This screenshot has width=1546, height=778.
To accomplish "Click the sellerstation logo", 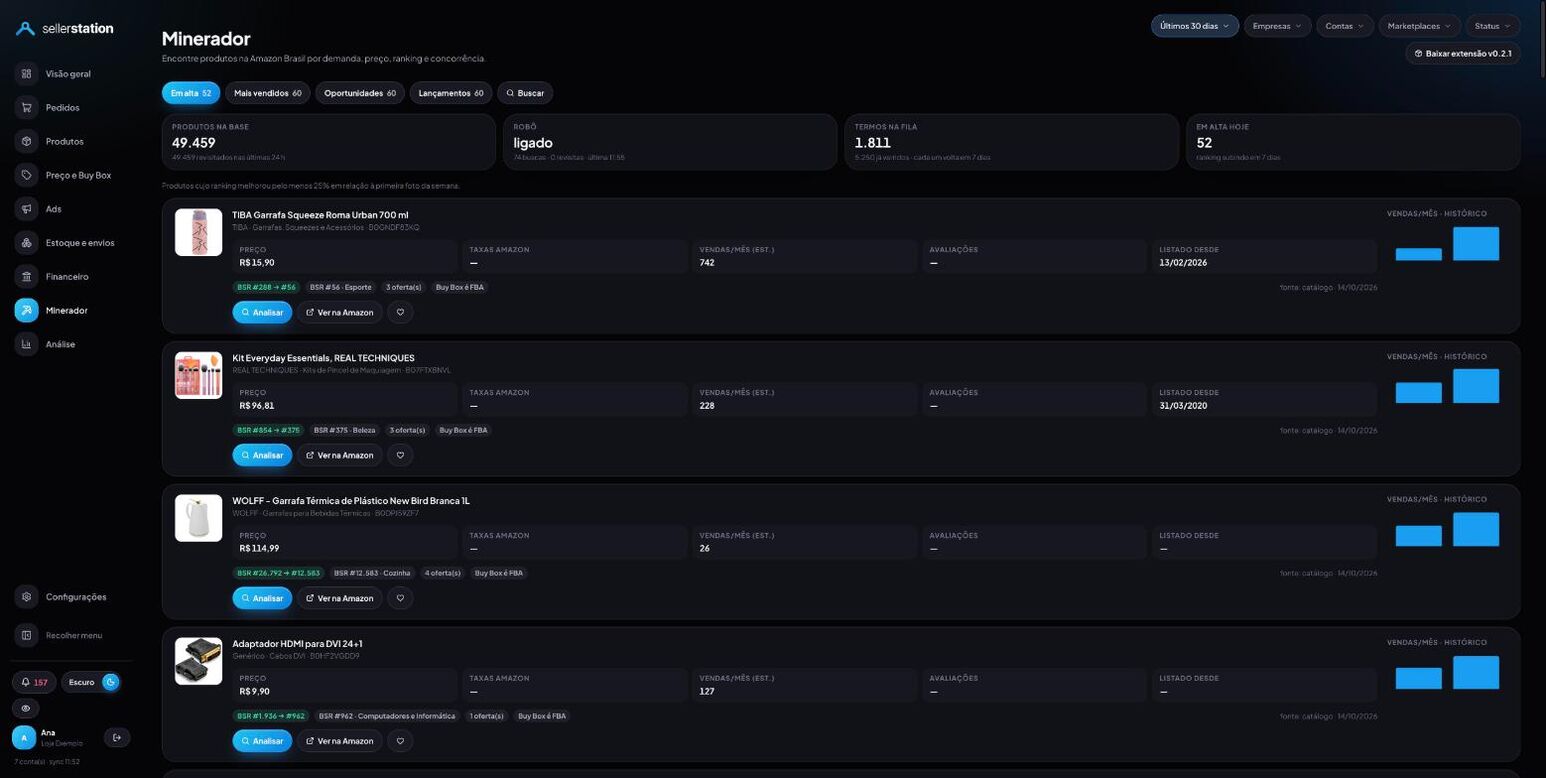I will 66,29.
